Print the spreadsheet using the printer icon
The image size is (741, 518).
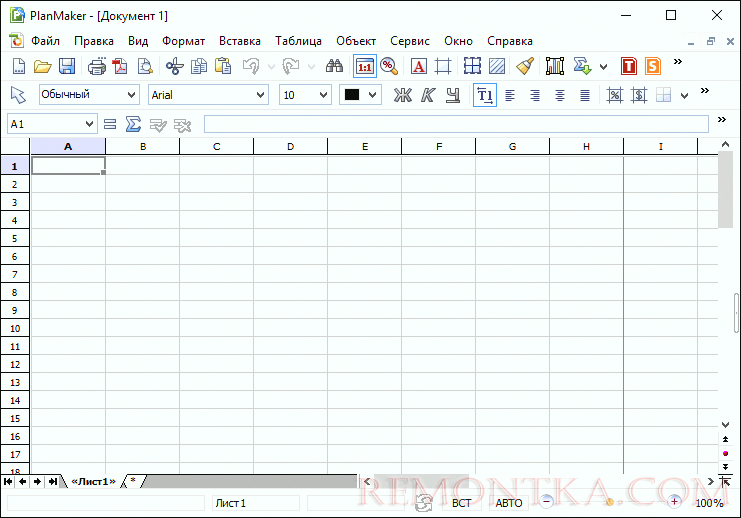tap(97, 66)
